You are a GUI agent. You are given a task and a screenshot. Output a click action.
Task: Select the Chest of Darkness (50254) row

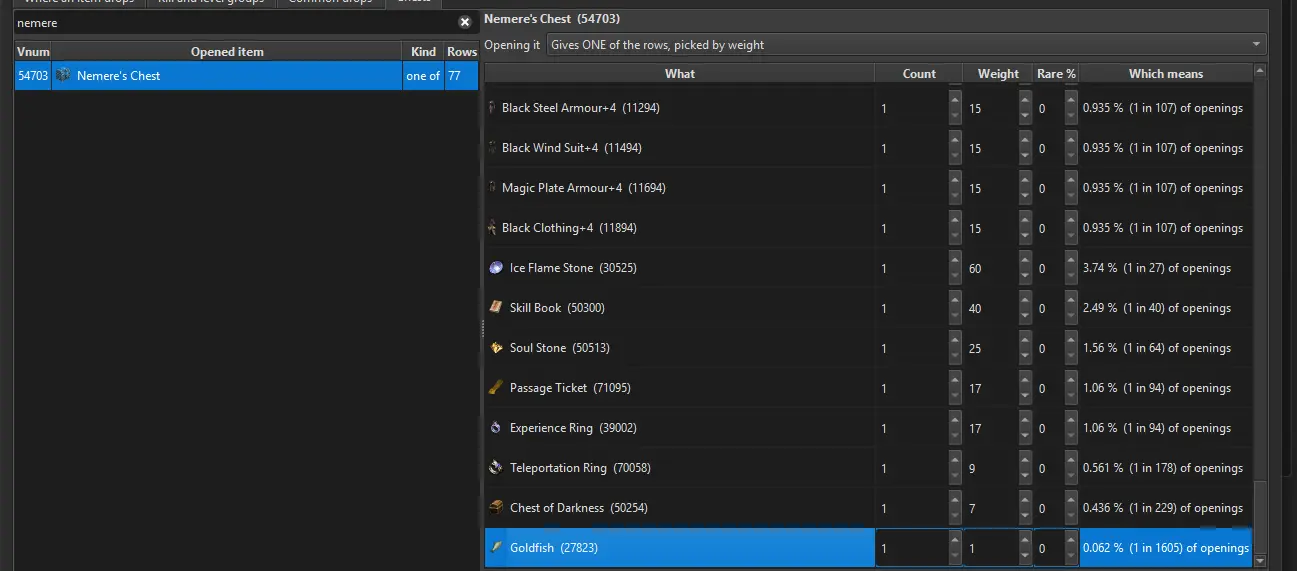click(x=868, y=508)
